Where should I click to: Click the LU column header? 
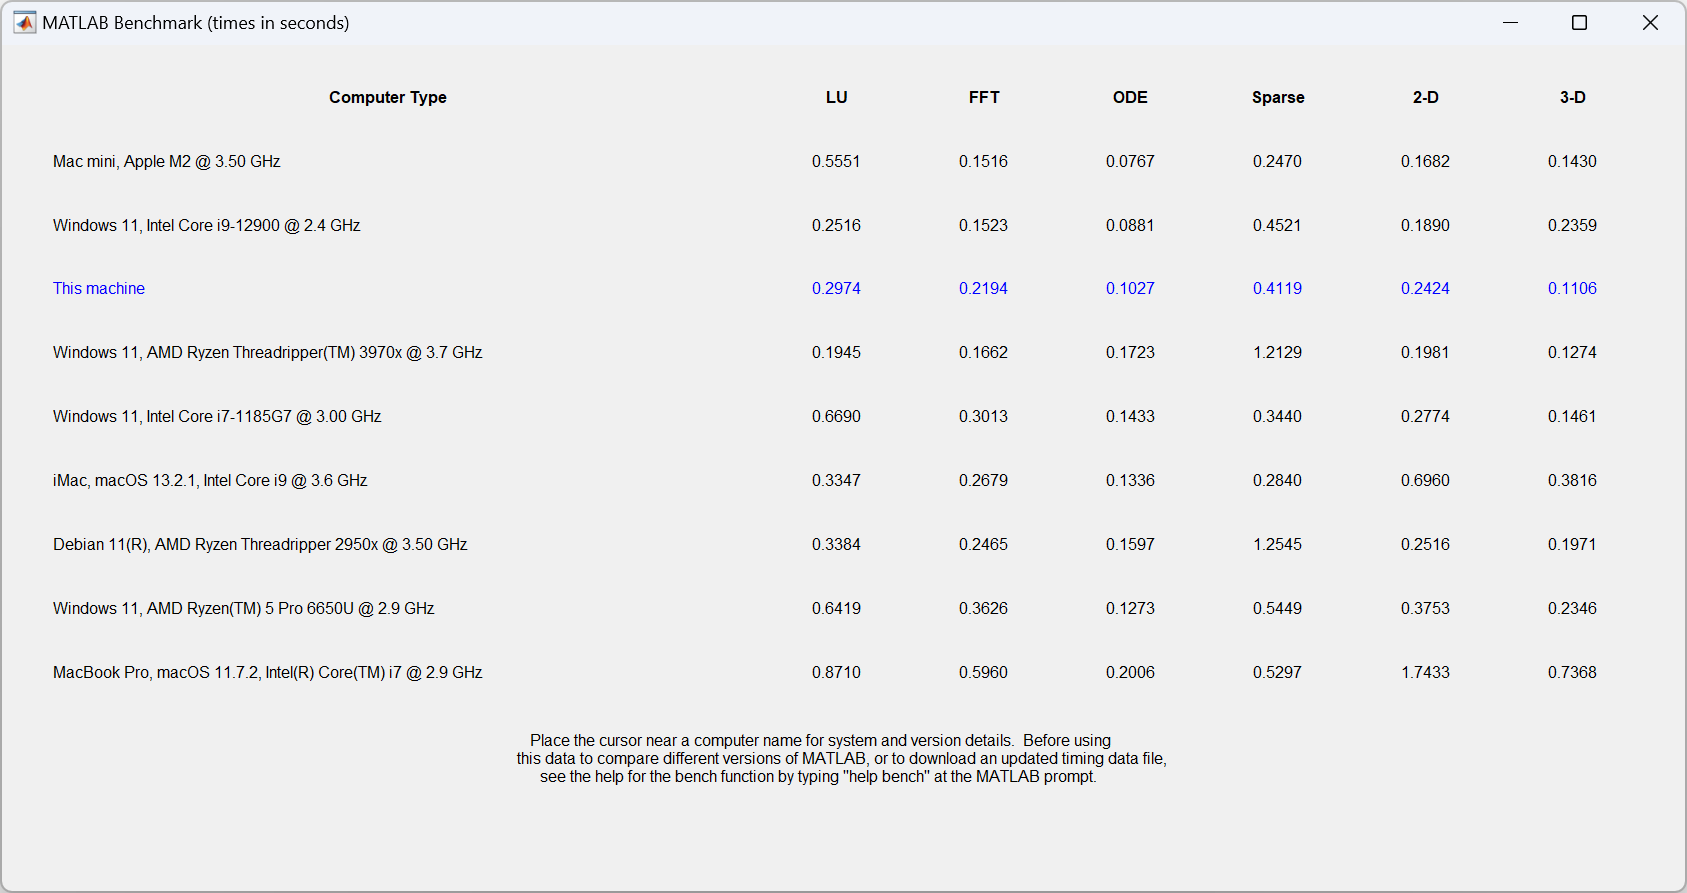pos(836,97)
